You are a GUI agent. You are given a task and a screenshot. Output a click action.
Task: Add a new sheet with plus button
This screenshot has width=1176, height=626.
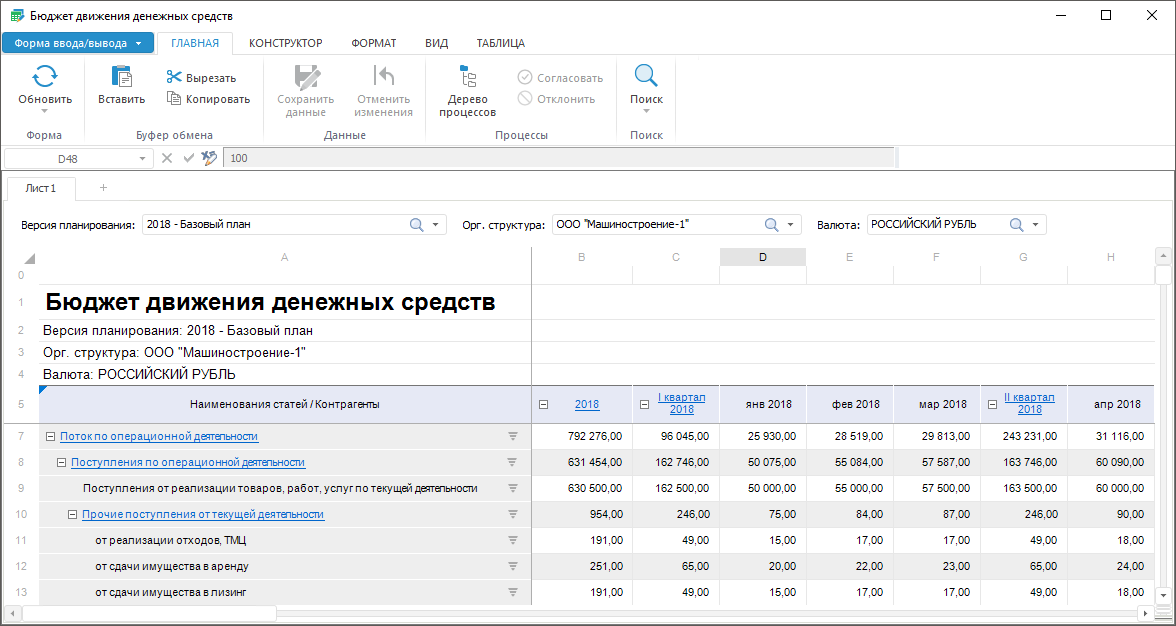103,188
